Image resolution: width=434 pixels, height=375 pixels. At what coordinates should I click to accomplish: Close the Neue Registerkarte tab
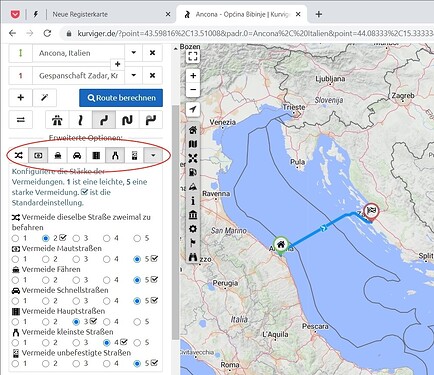pos(168,14)
